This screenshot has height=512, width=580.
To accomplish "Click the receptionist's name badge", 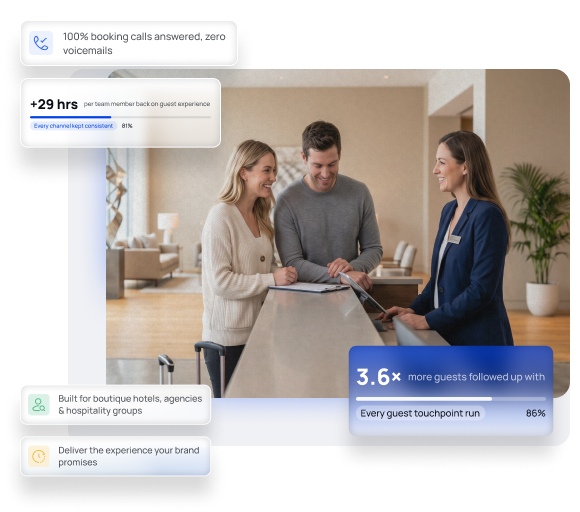I will point(455,239).
